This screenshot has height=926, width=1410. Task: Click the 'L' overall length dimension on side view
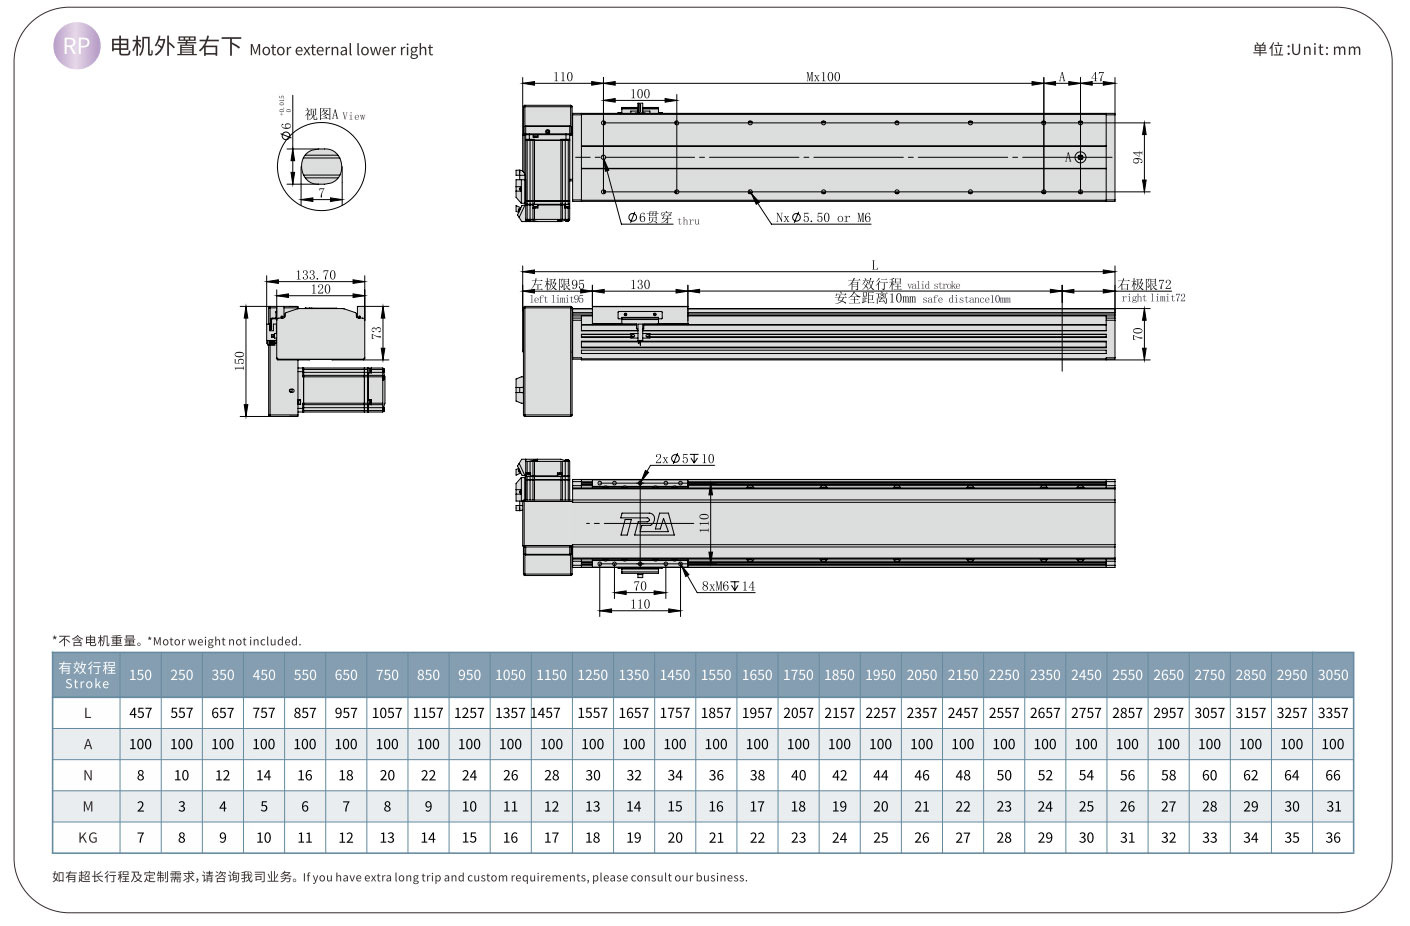(875, 265)
